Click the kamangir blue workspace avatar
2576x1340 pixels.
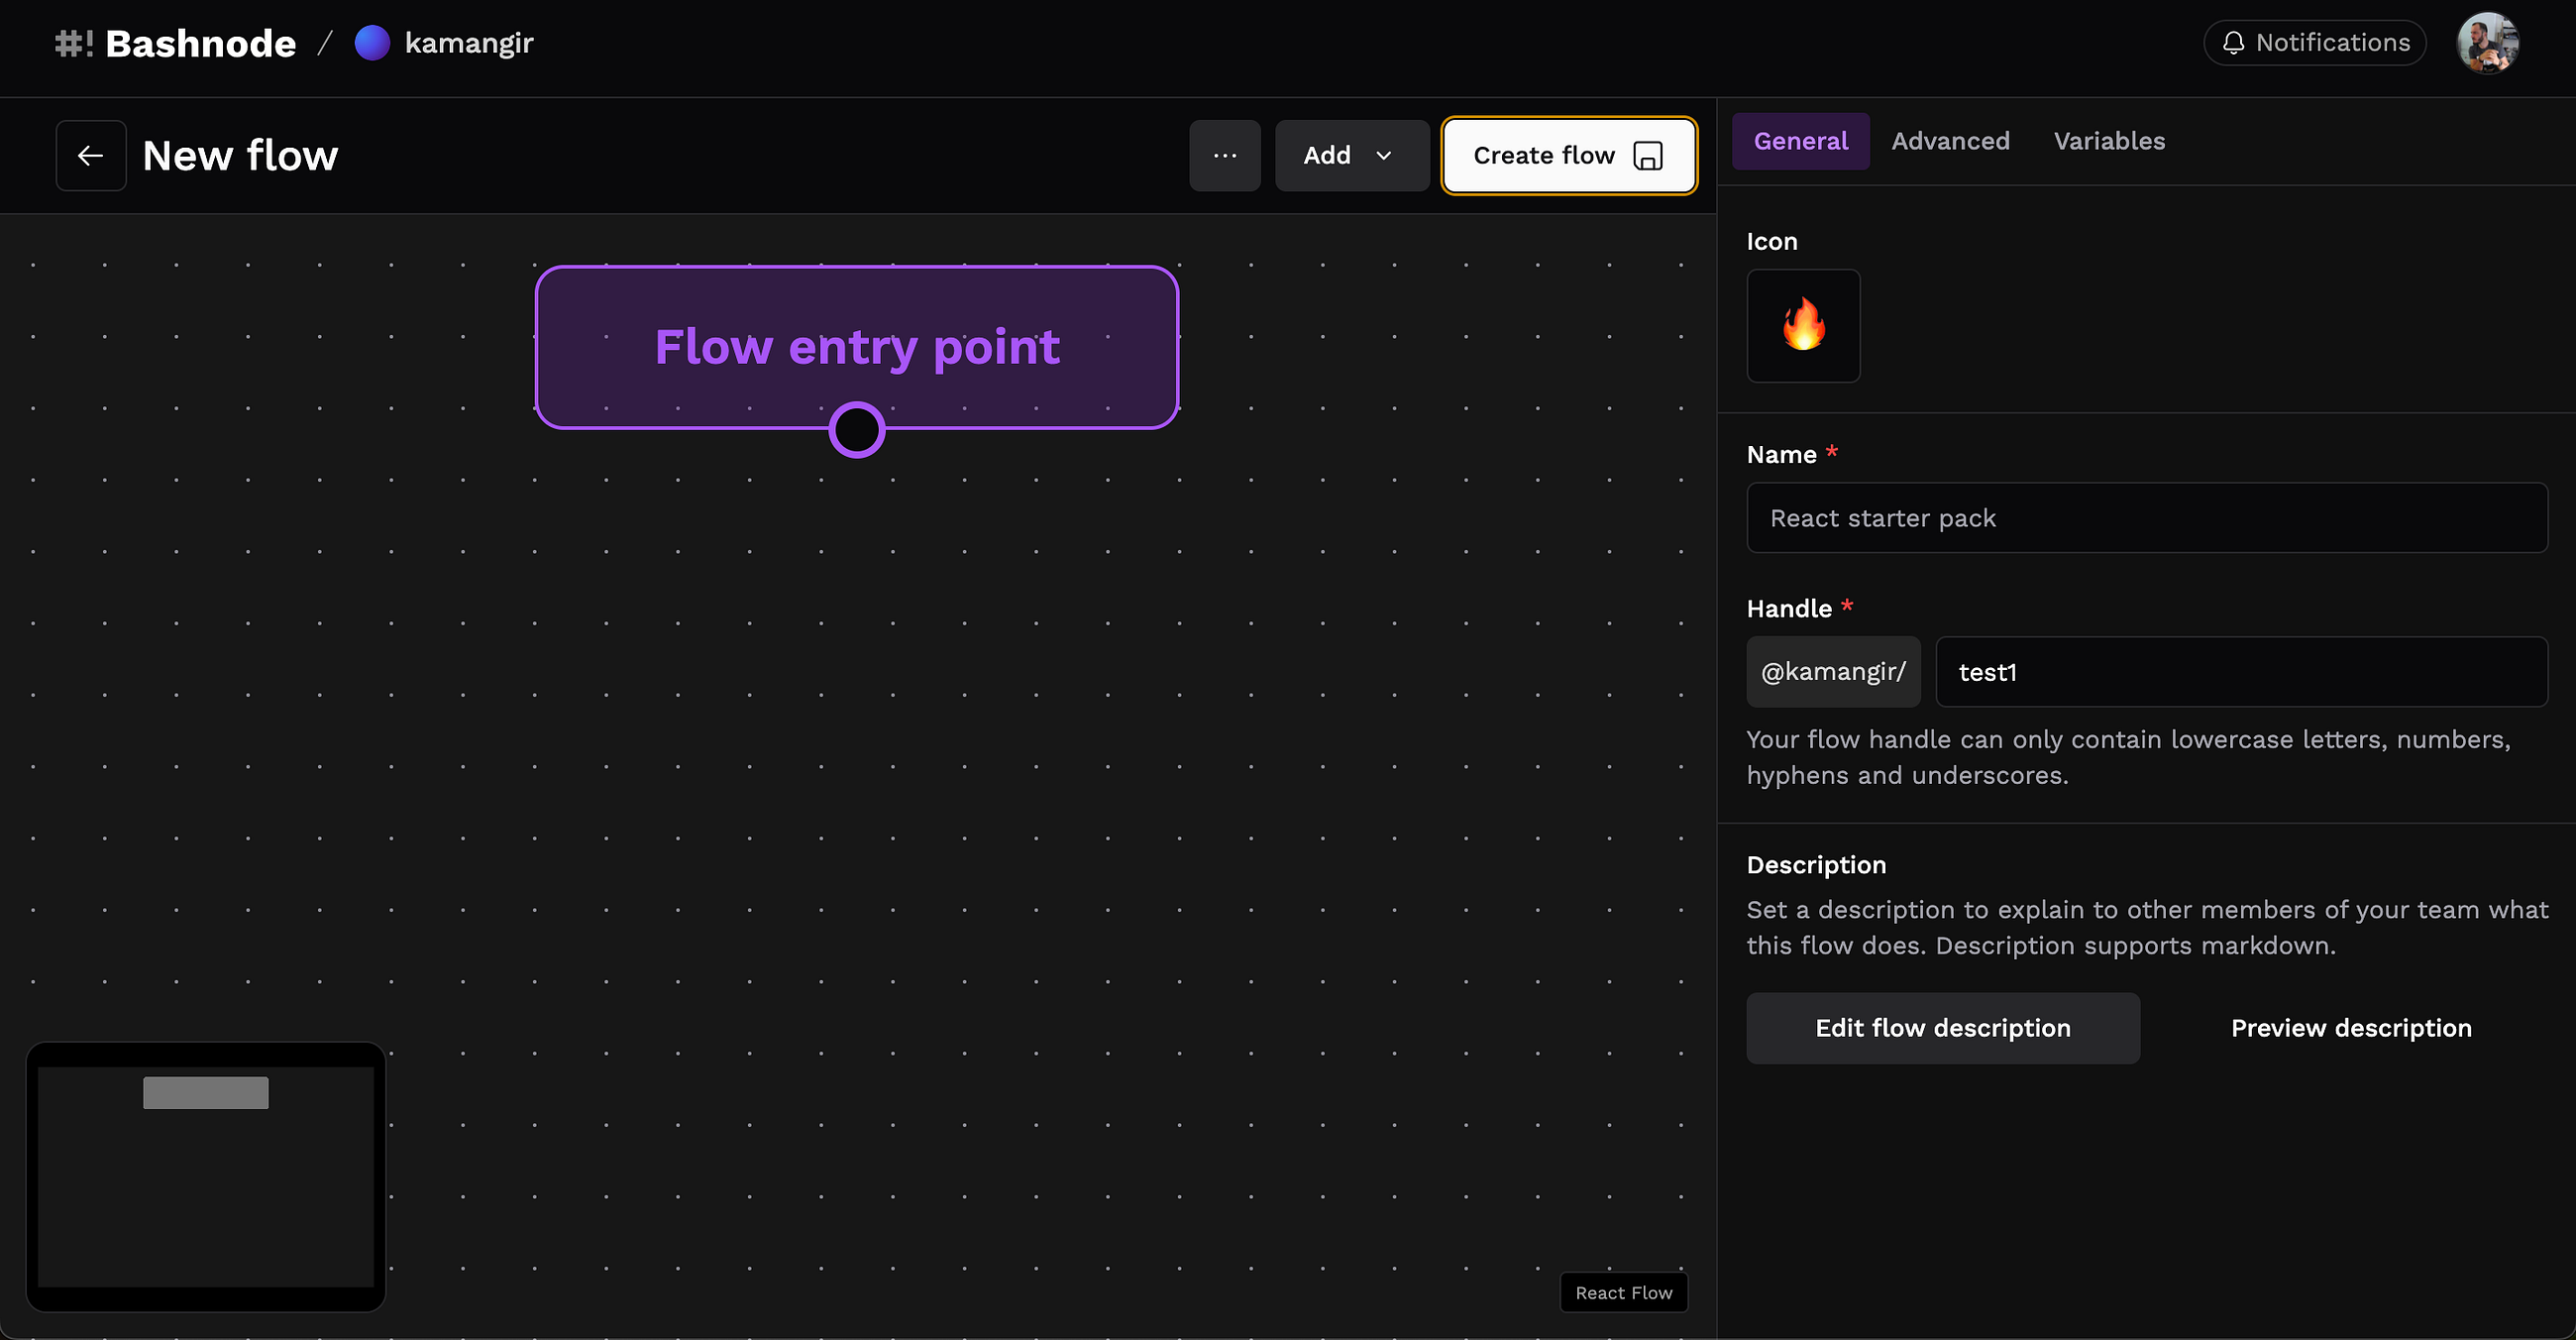(372, 43)
